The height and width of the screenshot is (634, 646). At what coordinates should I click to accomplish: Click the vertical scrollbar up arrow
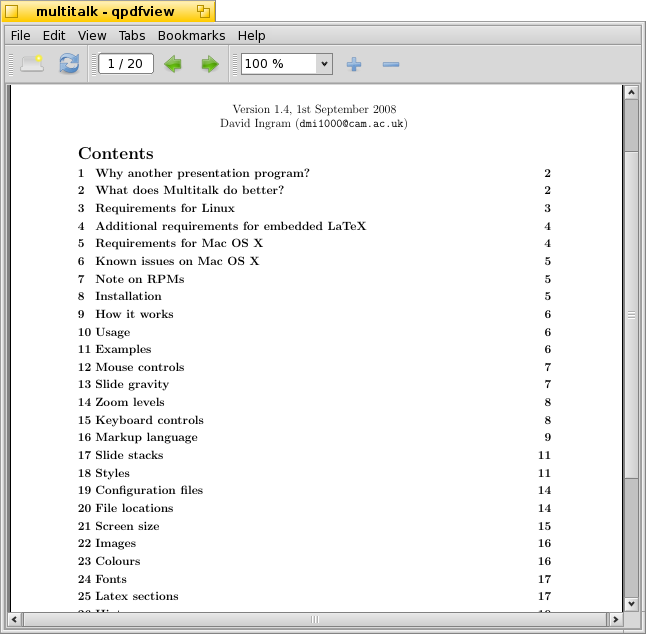tap(631, 92)
